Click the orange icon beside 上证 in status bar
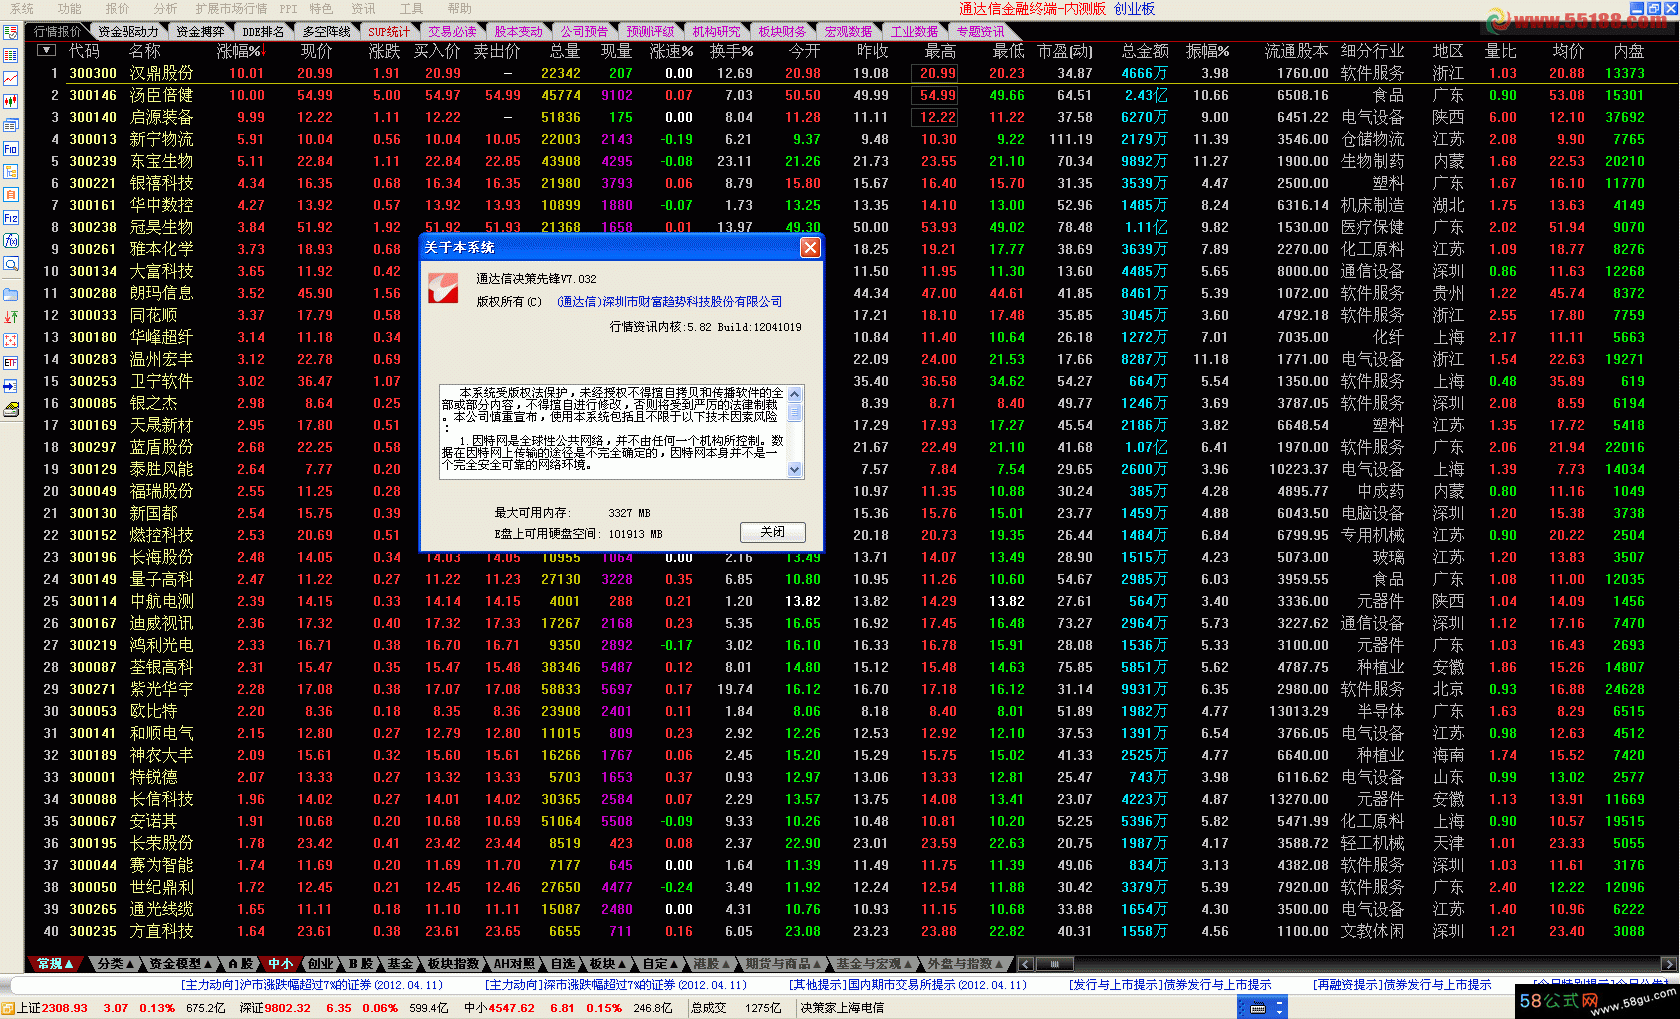Screen dimensions: 1680x1019 (x=7, y=1008)
